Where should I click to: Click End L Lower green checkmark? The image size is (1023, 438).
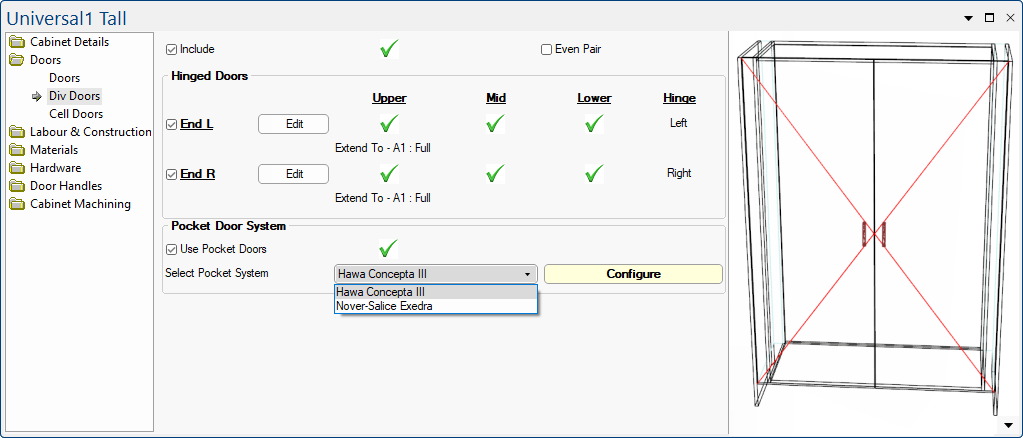(x=594, y=124)
